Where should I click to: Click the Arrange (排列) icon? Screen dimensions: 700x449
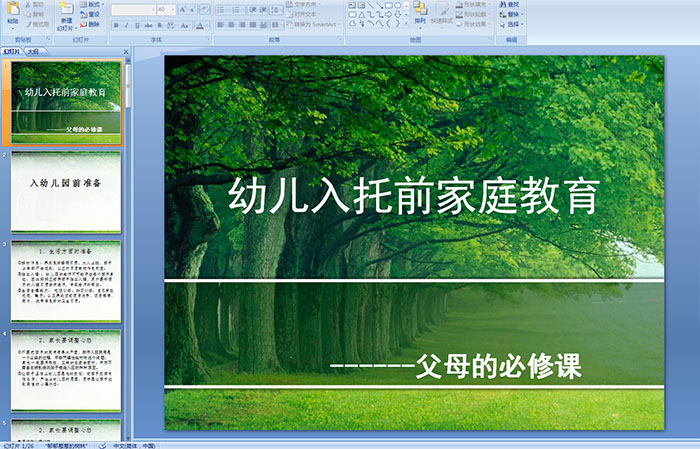click(420, 9)
